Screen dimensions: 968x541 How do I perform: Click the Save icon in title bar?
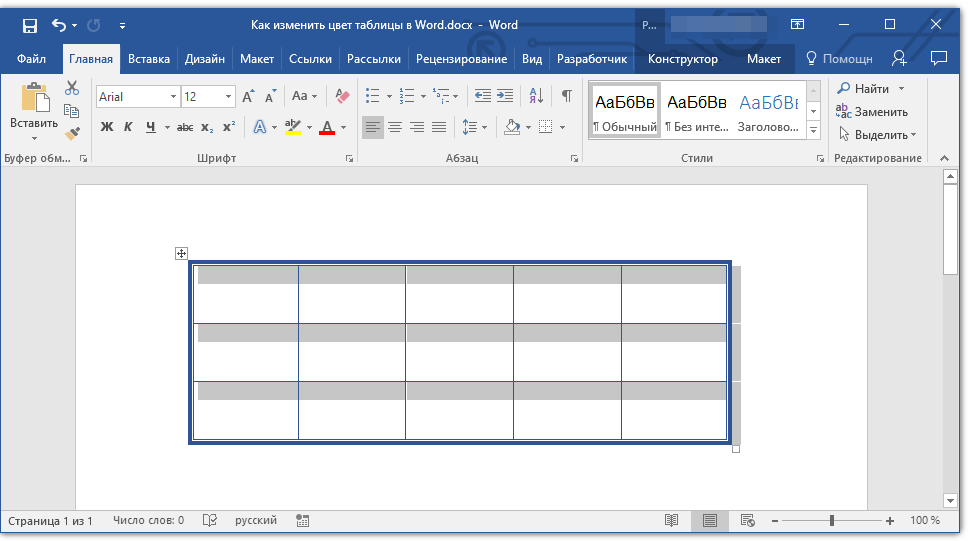click(x=30, y=25)
